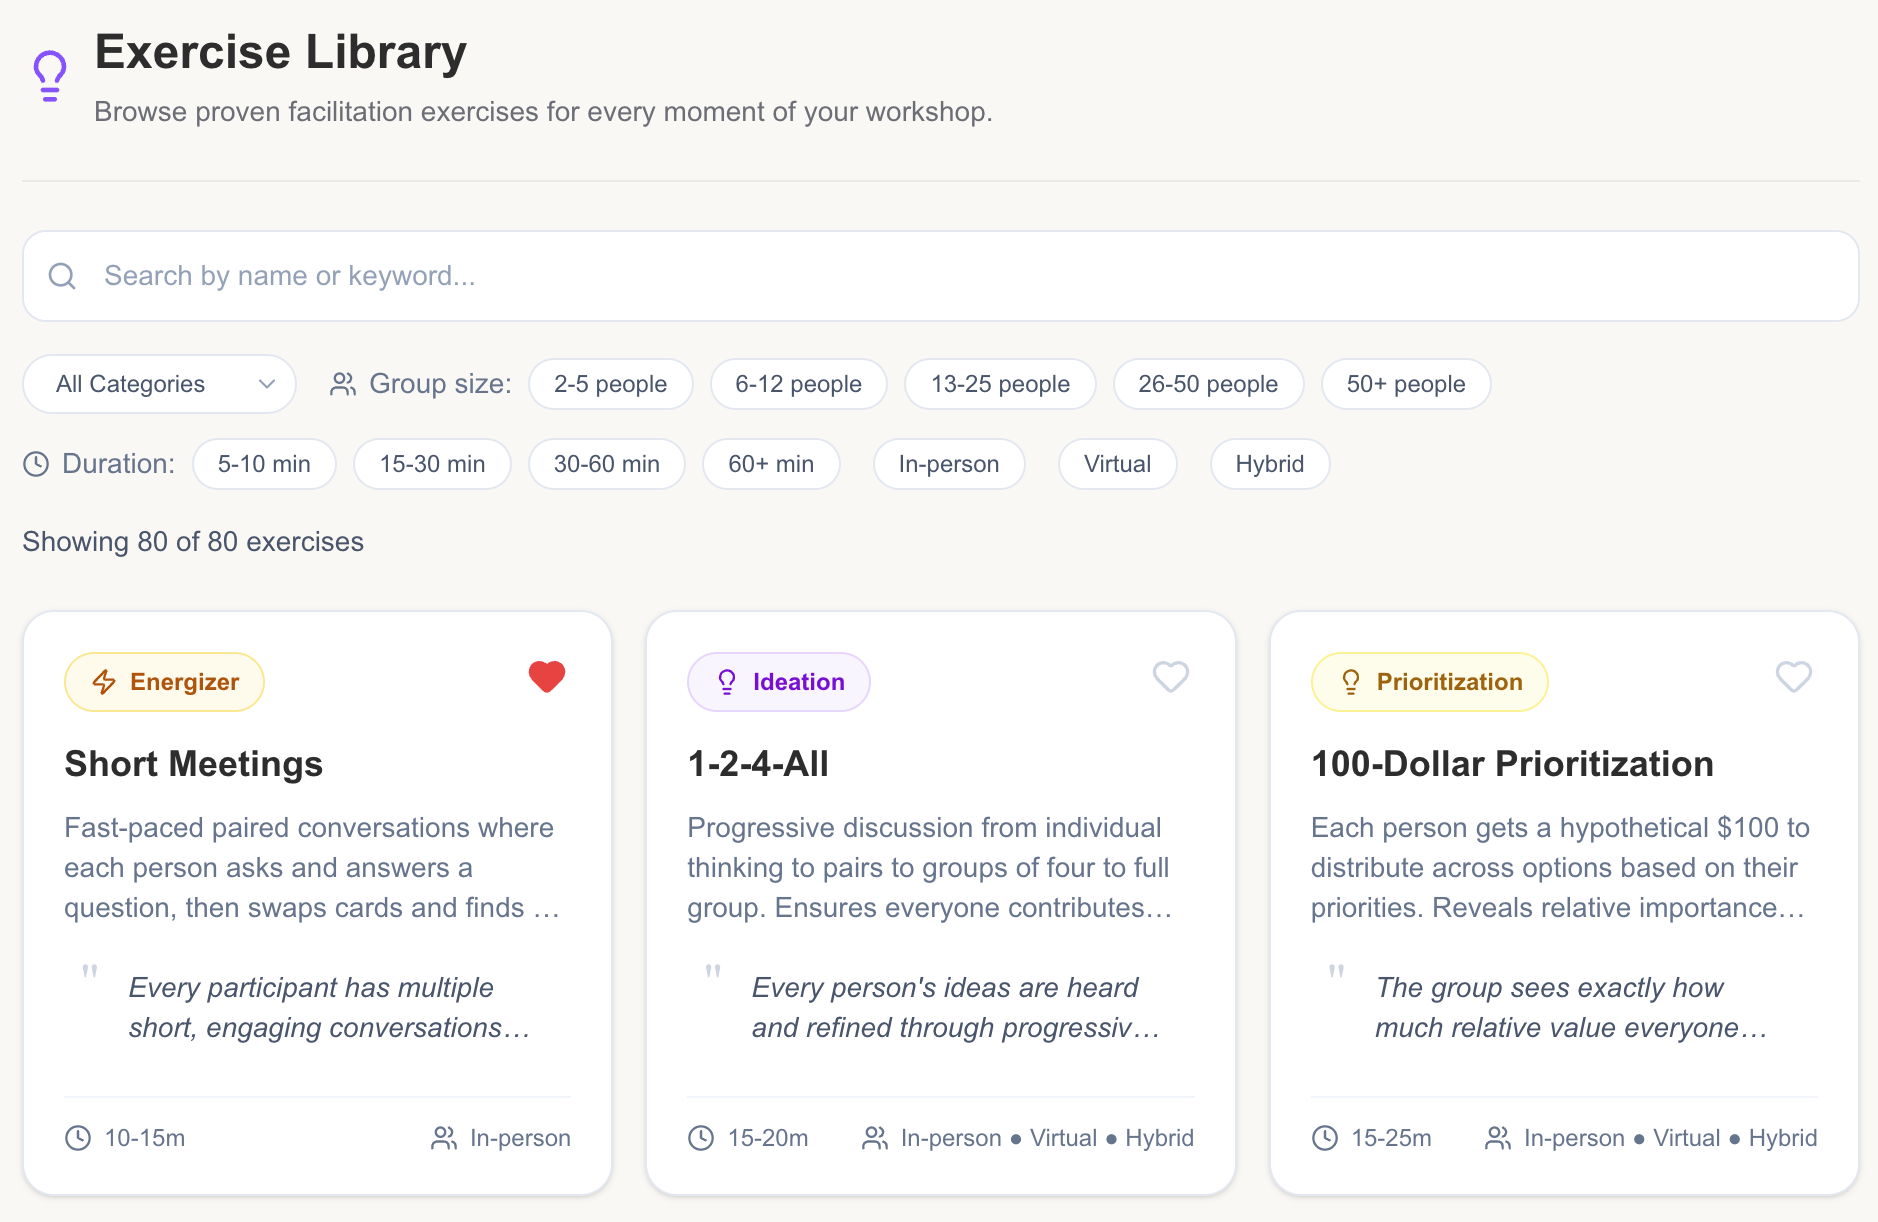The width and height of the screenshot is (1878, 1222).
Task: Enable the Hybrid format filter
Action: (x=1268, y=463)
